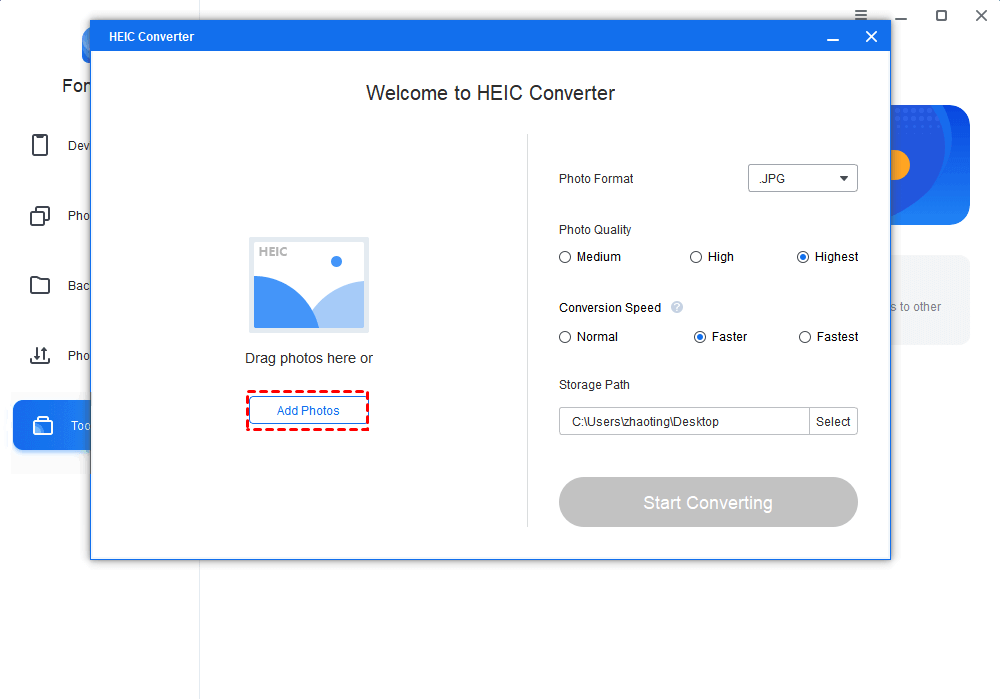The width and height of the screenshot is (1000, 699).
Task: Select the photo transfer icon in the sidebar
Action: click(x=40, y=355)
